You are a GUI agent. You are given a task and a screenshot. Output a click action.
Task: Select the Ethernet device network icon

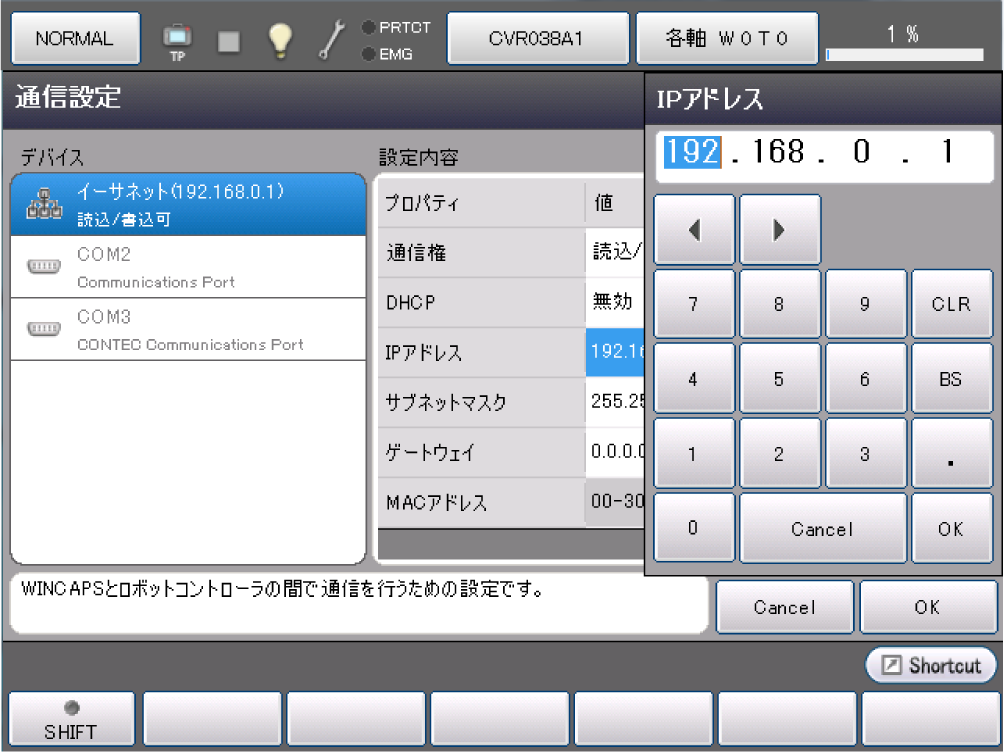[x=44, y=205]
